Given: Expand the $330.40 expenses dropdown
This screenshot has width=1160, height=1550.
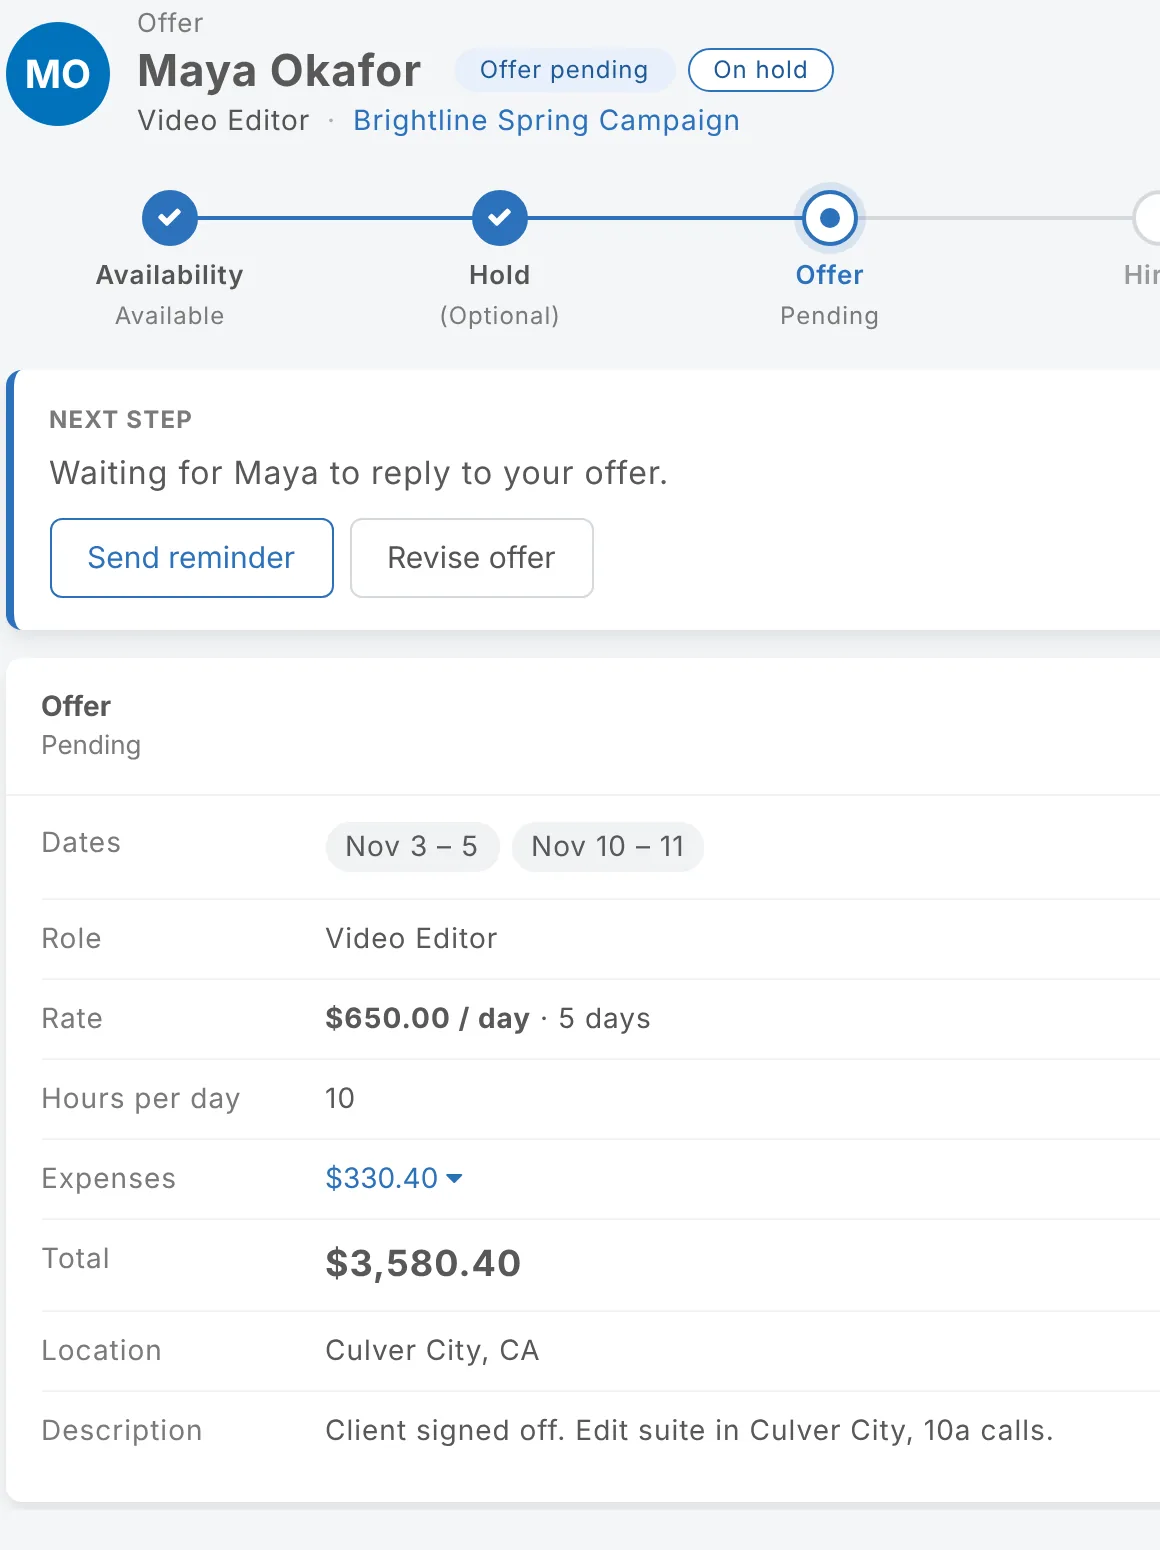Looking at the screenshot, I should [x=394, y=1178].
